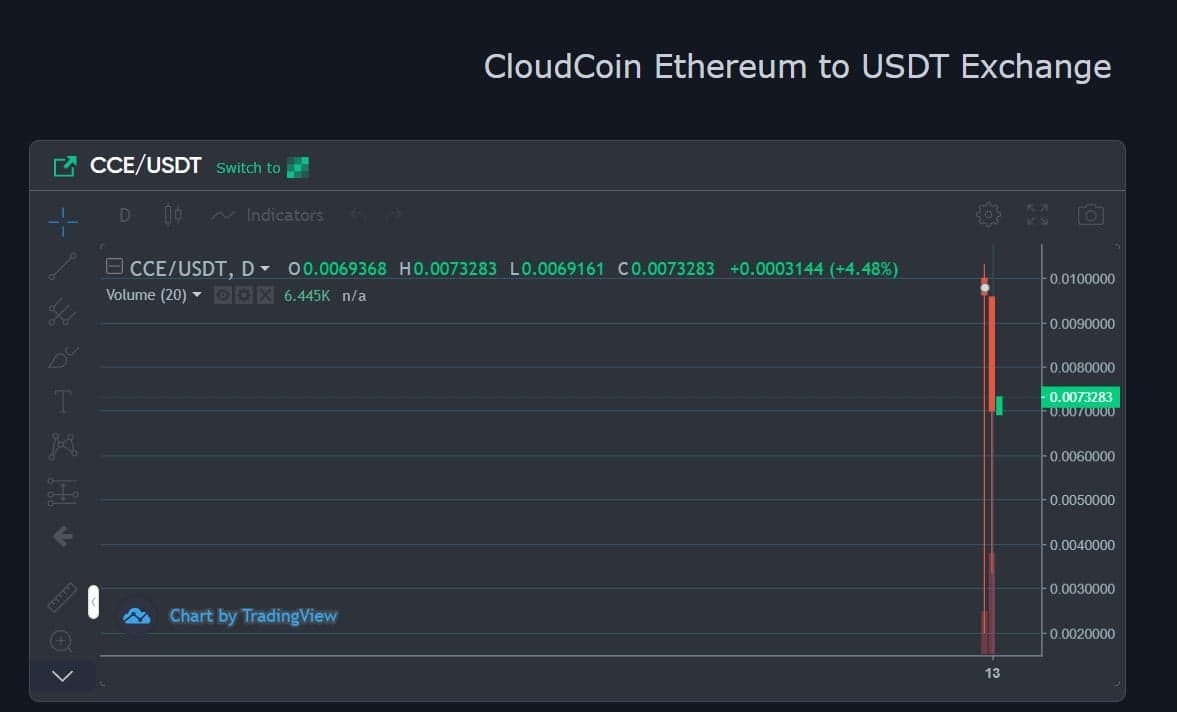Screen dimensions: 1177x712
Task: Select the brush drawing tool
Action: (x=62, y=357)
